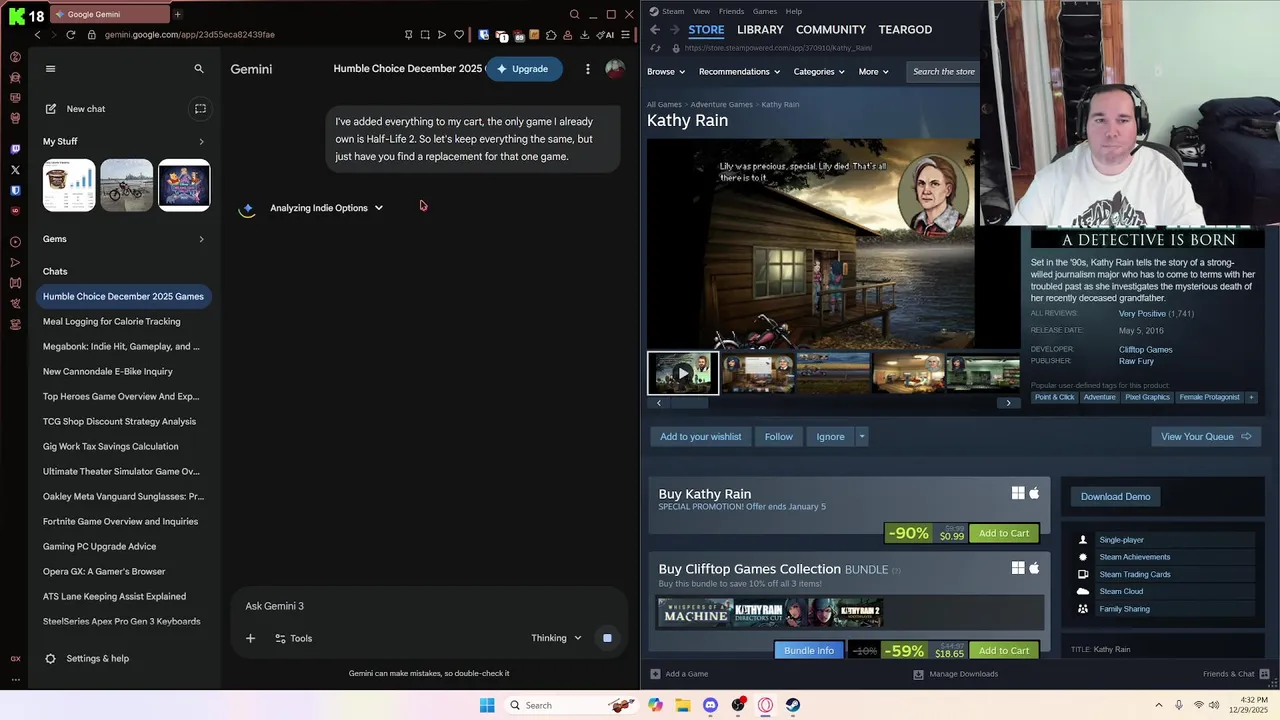Open the TEARGOD profile tab in Steam
The height and width of the screenshot is (720, 1280).
tap(905, 30)
